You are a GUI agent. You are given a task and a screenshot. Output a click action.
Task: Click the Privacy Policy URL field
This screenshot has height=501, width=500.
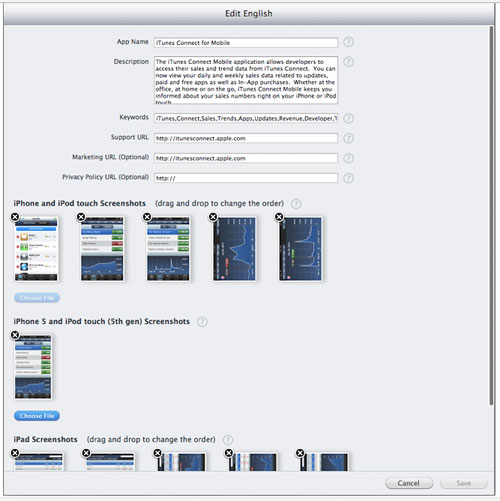(x=246, y=178)
